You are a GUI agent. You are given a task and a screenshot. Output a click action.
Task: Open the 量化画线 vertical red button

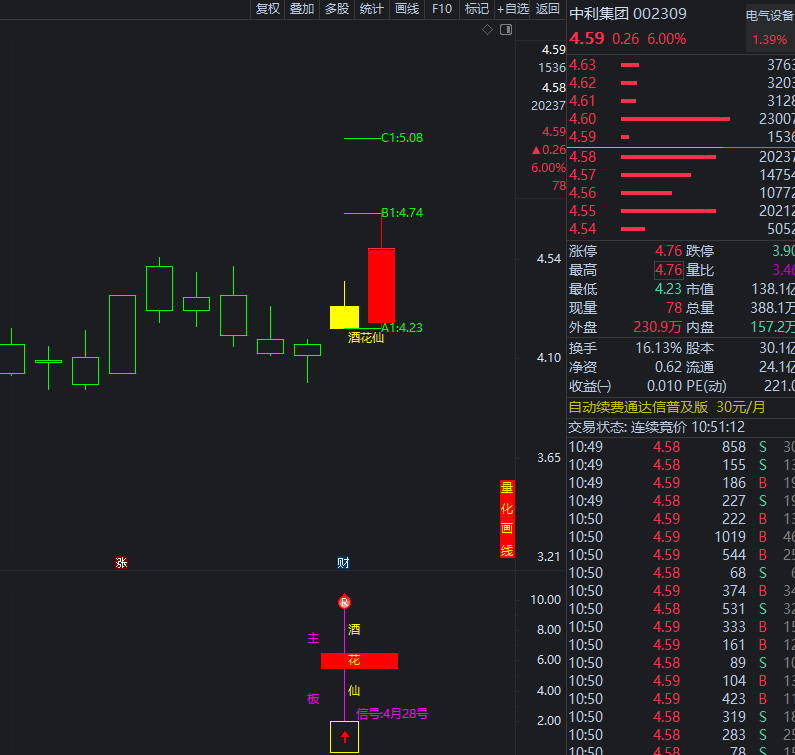tap(507, 519)
